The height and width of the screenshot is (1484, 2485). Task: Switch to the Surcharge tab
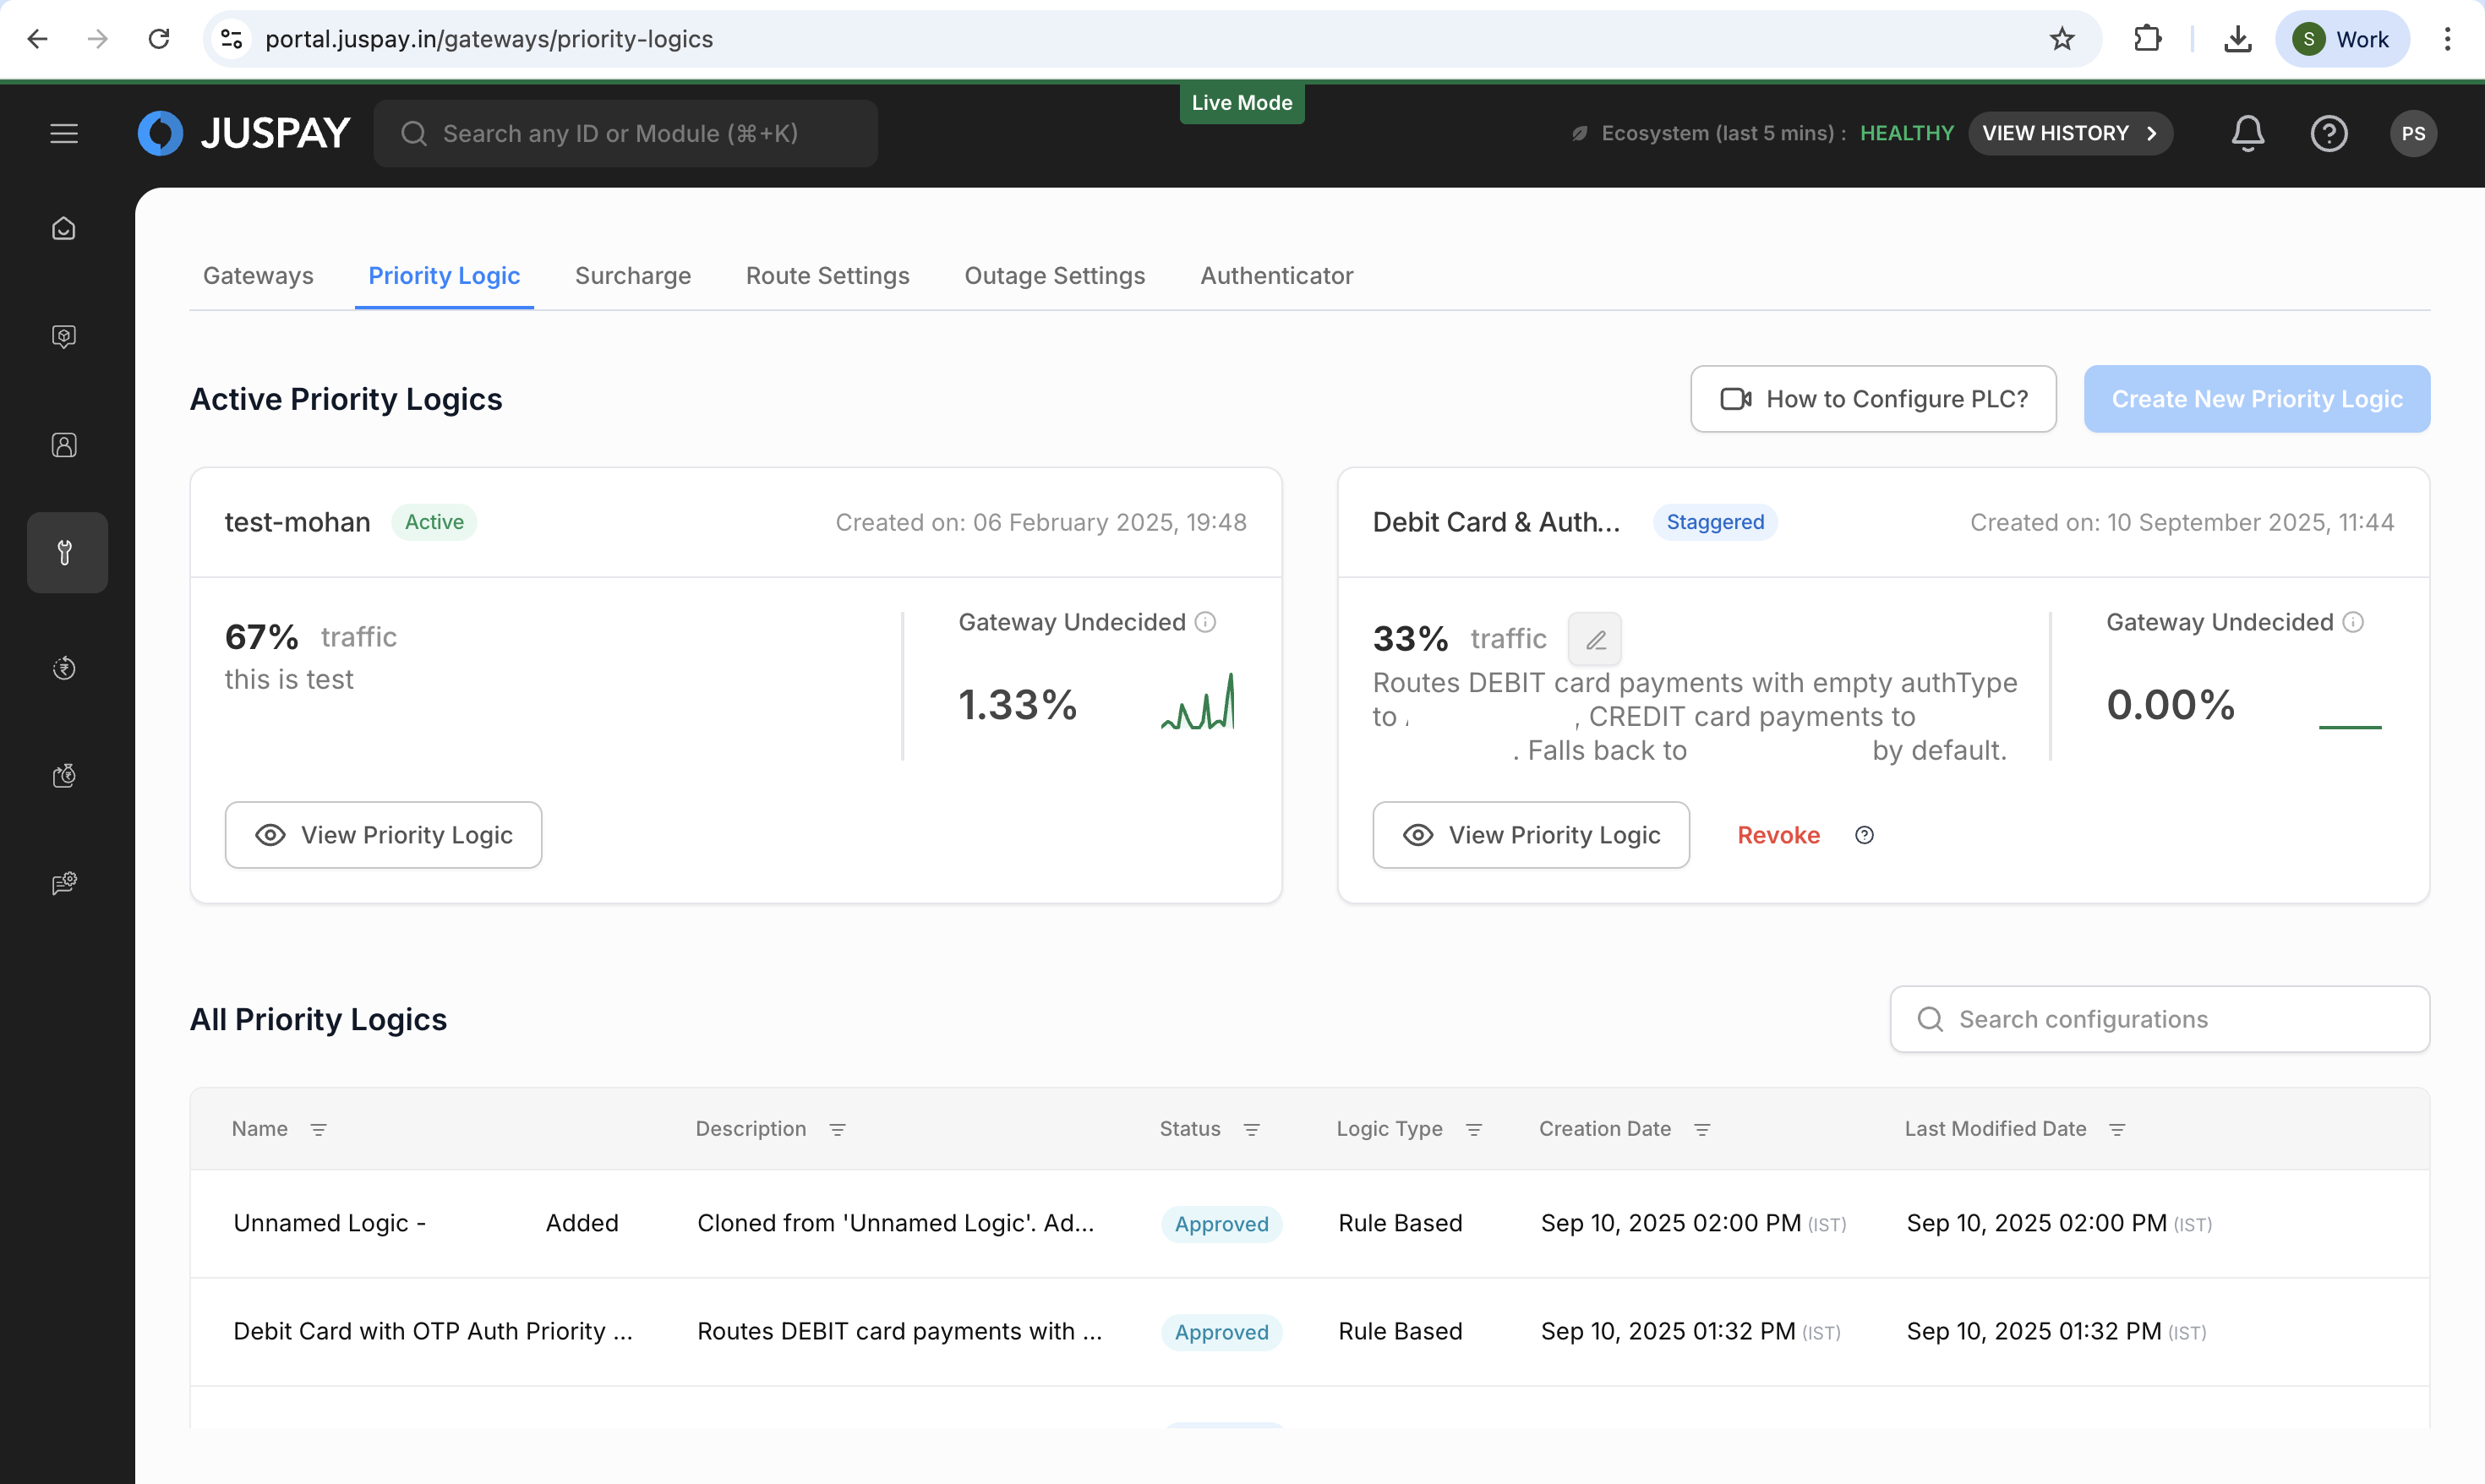(632, 275)
